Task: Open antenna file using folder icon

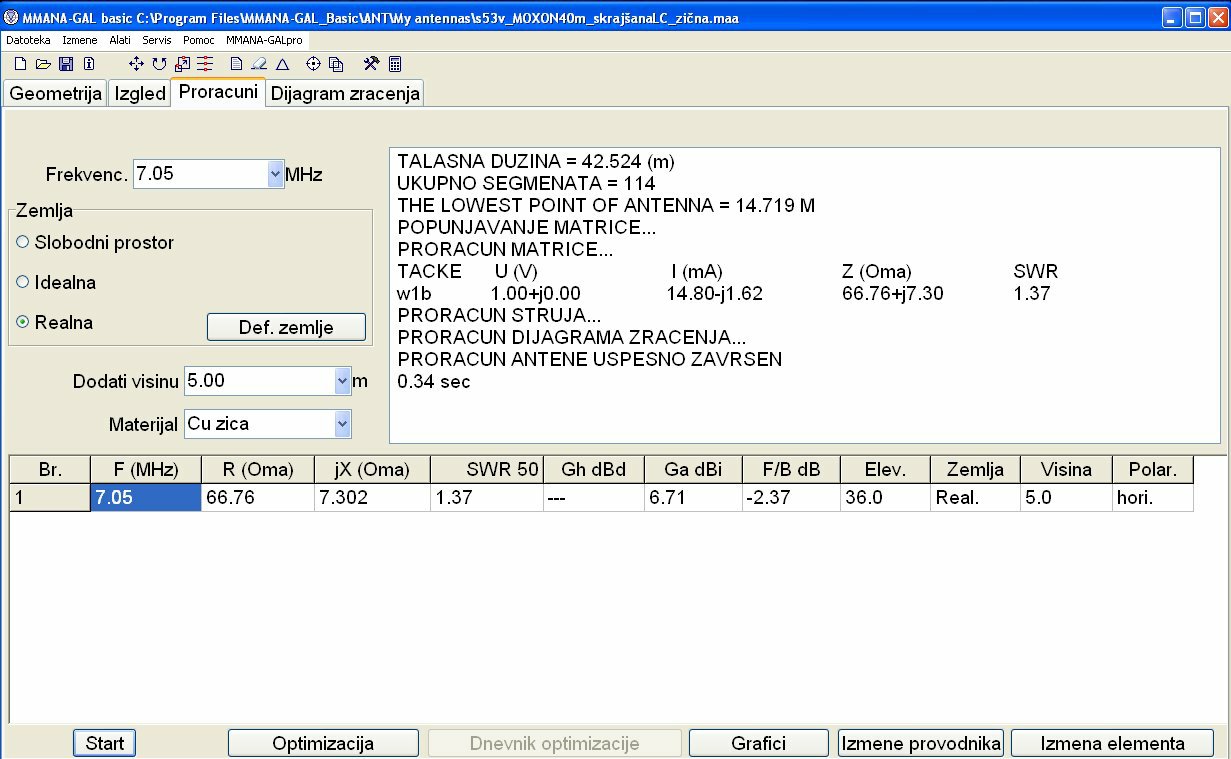Action: point(42,64)
